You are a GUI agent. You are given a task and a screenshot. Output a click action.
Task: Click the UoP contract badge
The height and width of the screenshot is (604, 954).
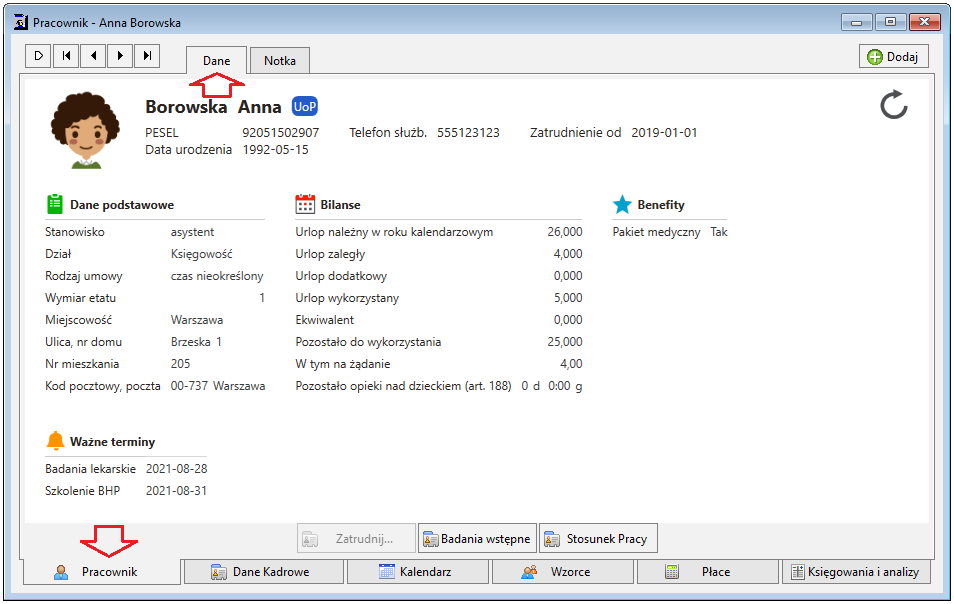[305, 106]
